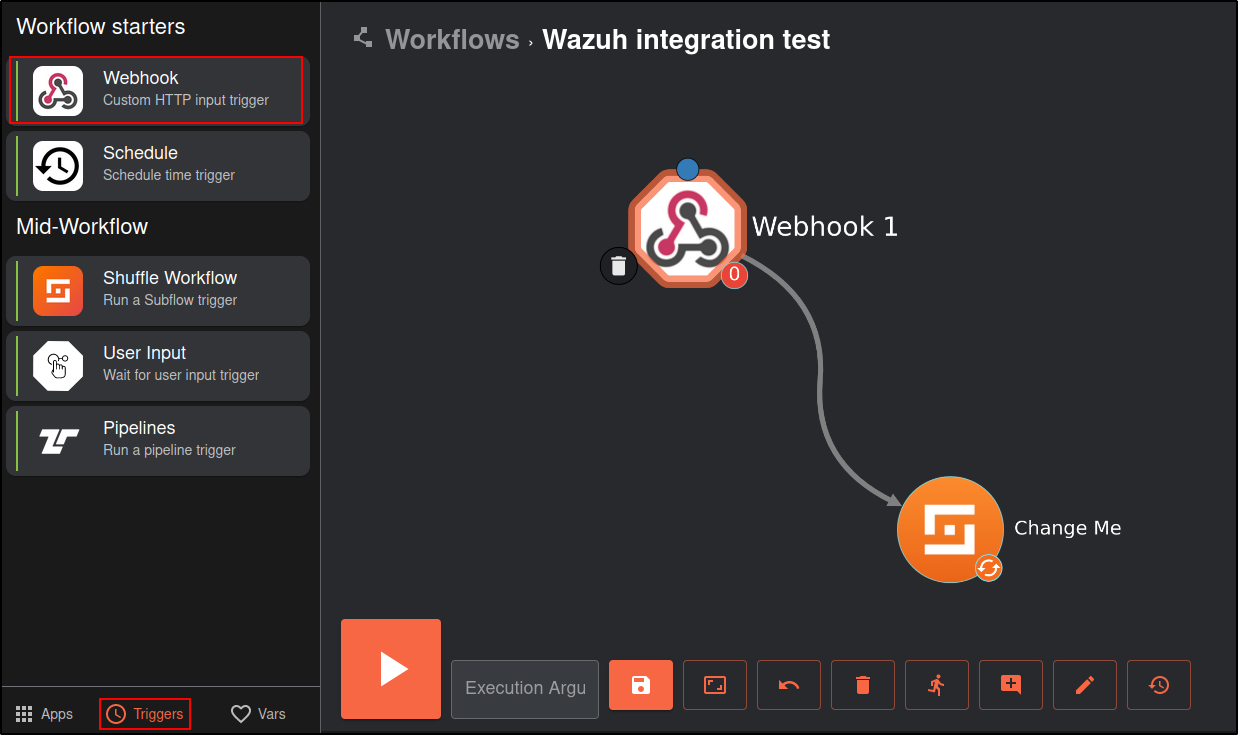Open the Vars tab
This screenshot has height=735, width=1238.
[258, 714]
